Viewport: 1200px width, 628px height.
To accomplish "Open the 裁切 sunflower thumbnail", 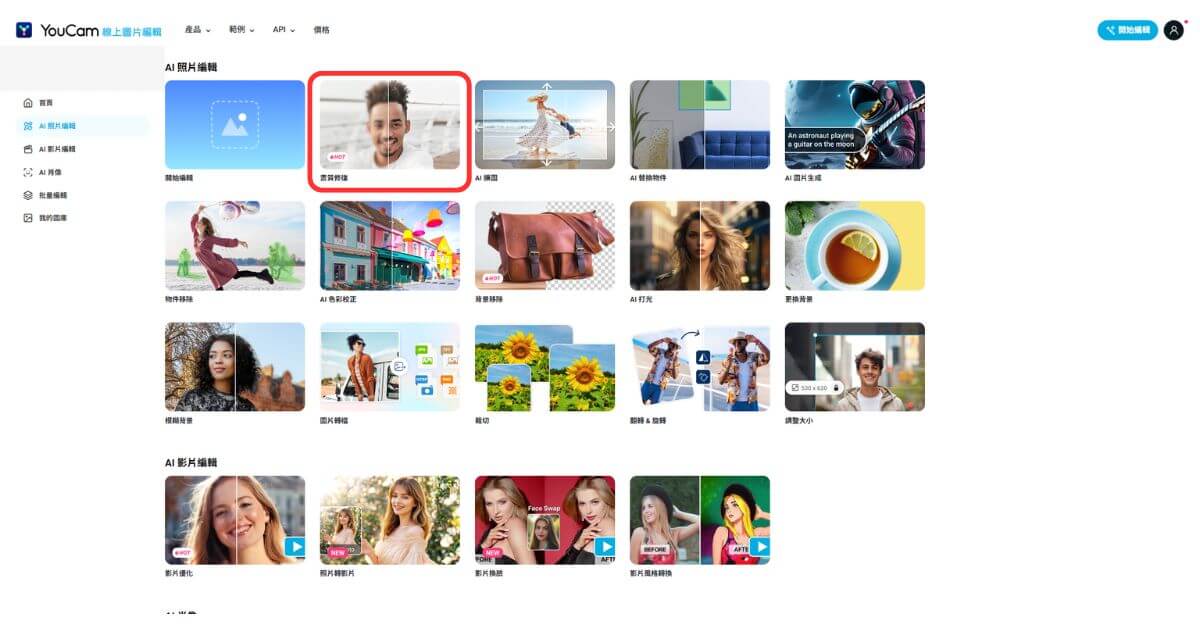I will coord(545,367).
